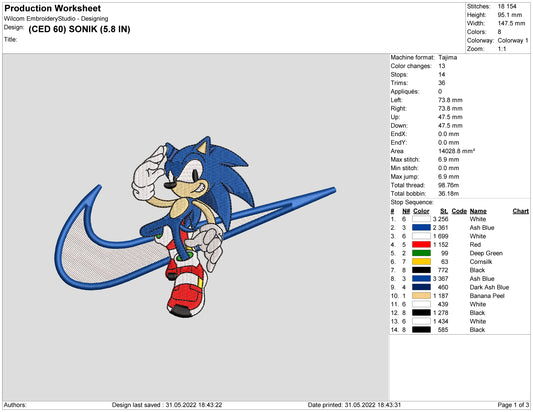Click the 'Design last saved' timestamp in footer
Viewport: 533px width, 412px height.
[x=167, y=405]
